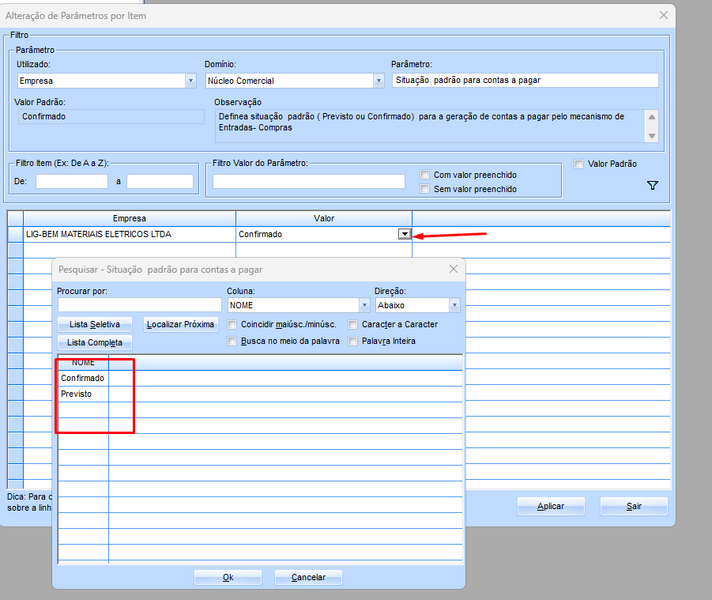Click the Filtro Item De field
This screenshot has height=600, width=712.
72,181
